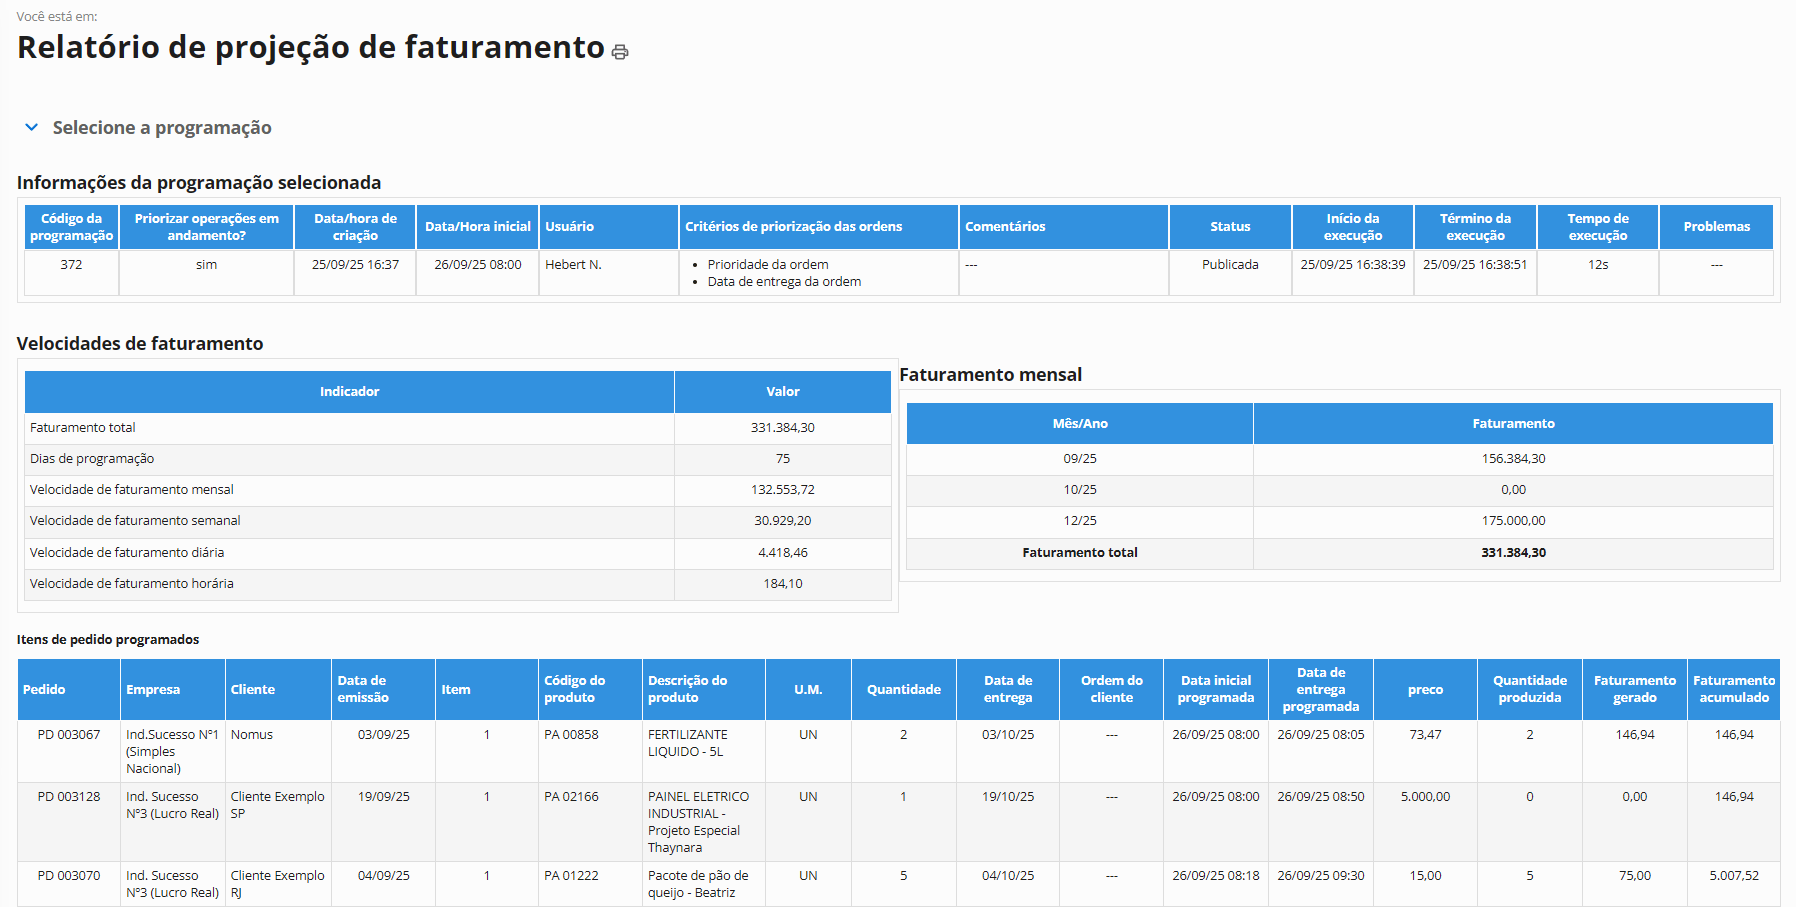Select the "Tempo de execução" column header

[1597, 227]
